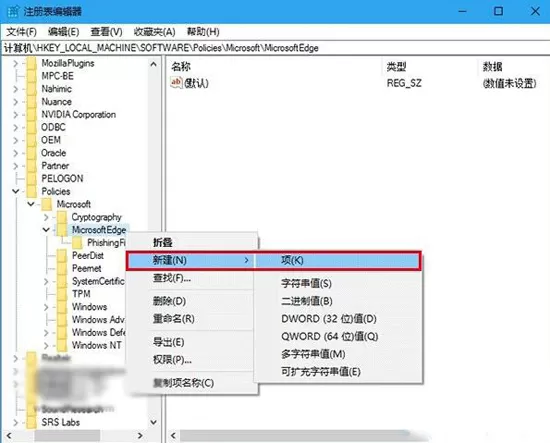Expand the MozillaPlugins key
The image size is (550, 443).
coord(15,63)
